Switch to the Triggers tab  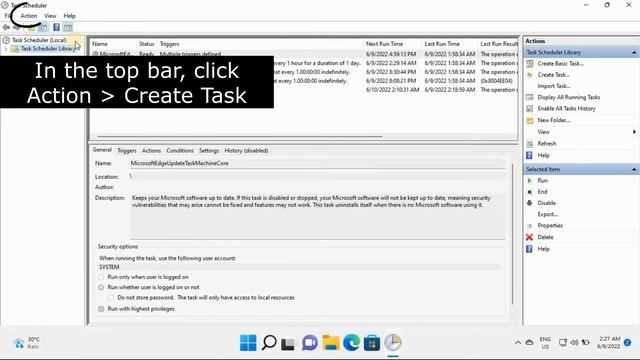point(127,151)
